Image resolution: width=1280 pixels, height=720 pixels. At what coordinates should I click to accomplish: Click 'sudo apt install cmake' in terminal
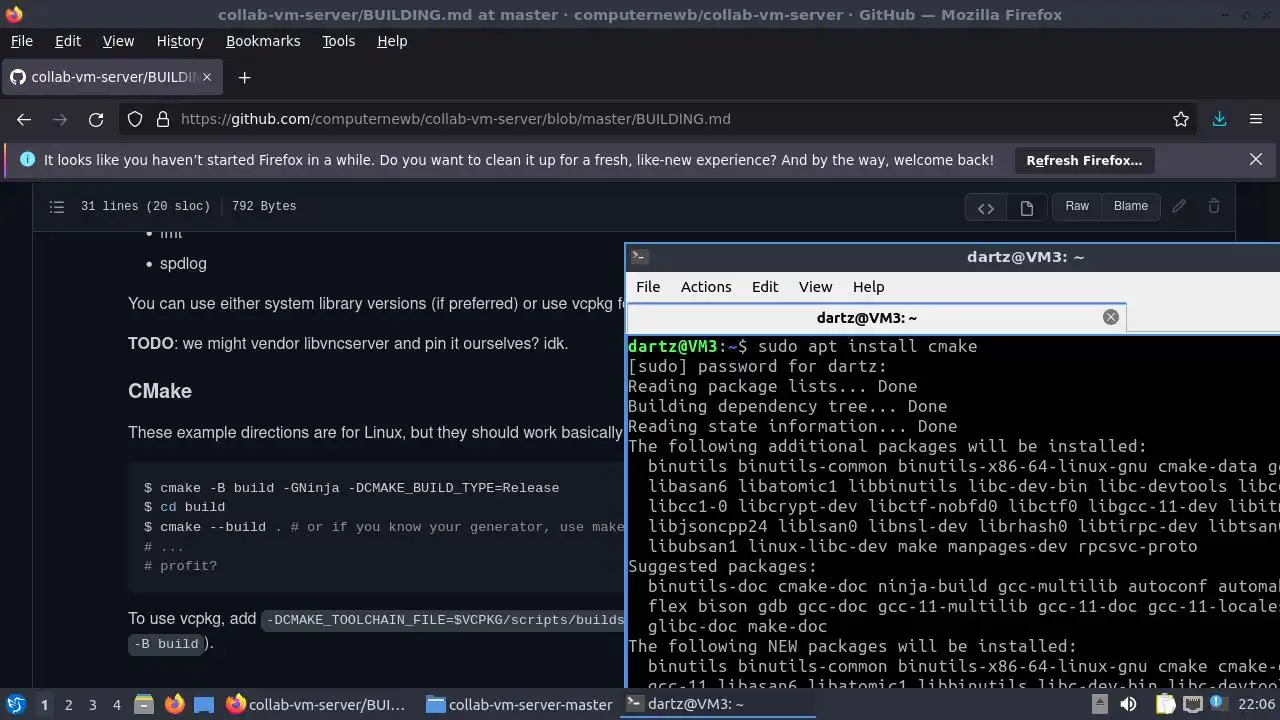pos(867,346)
